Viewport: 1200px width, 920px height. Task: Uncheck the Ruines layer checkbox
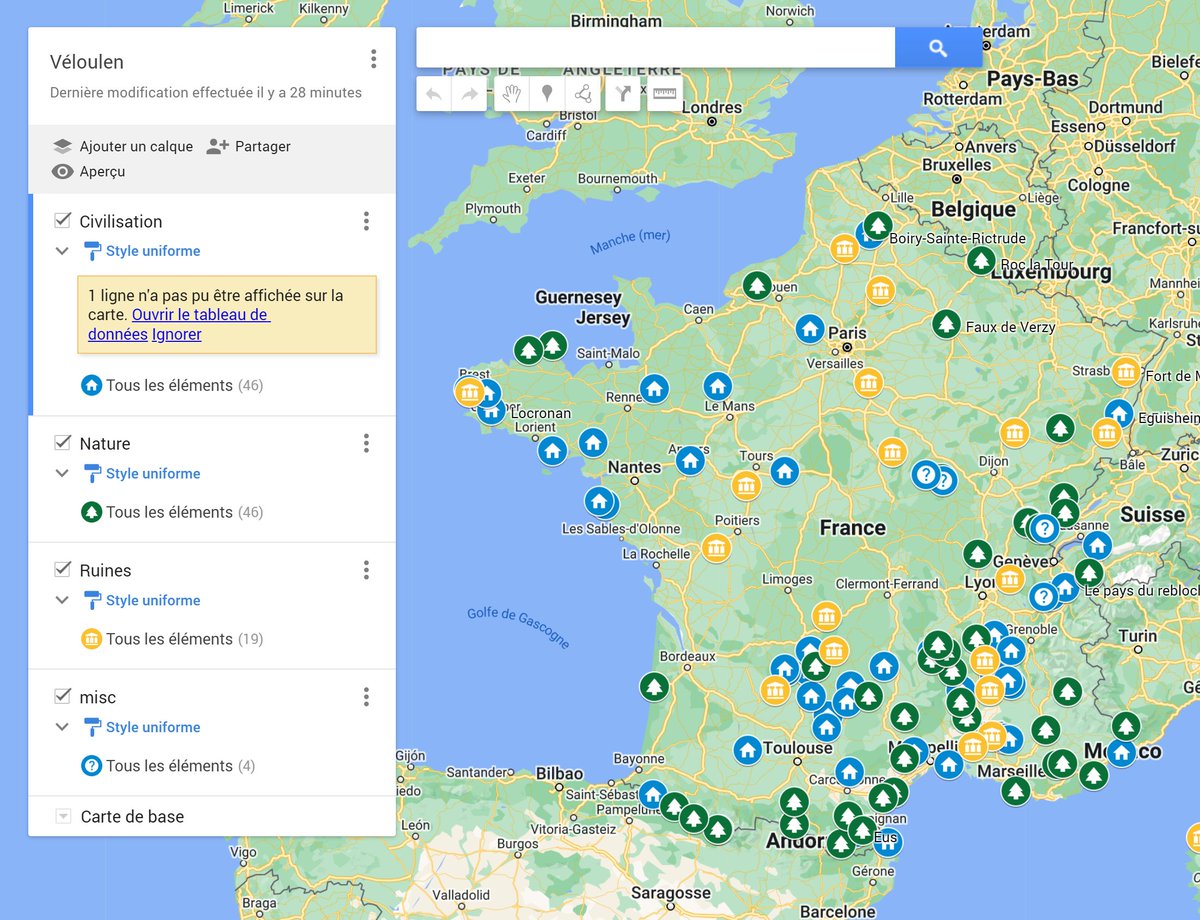tap(62, 569)
